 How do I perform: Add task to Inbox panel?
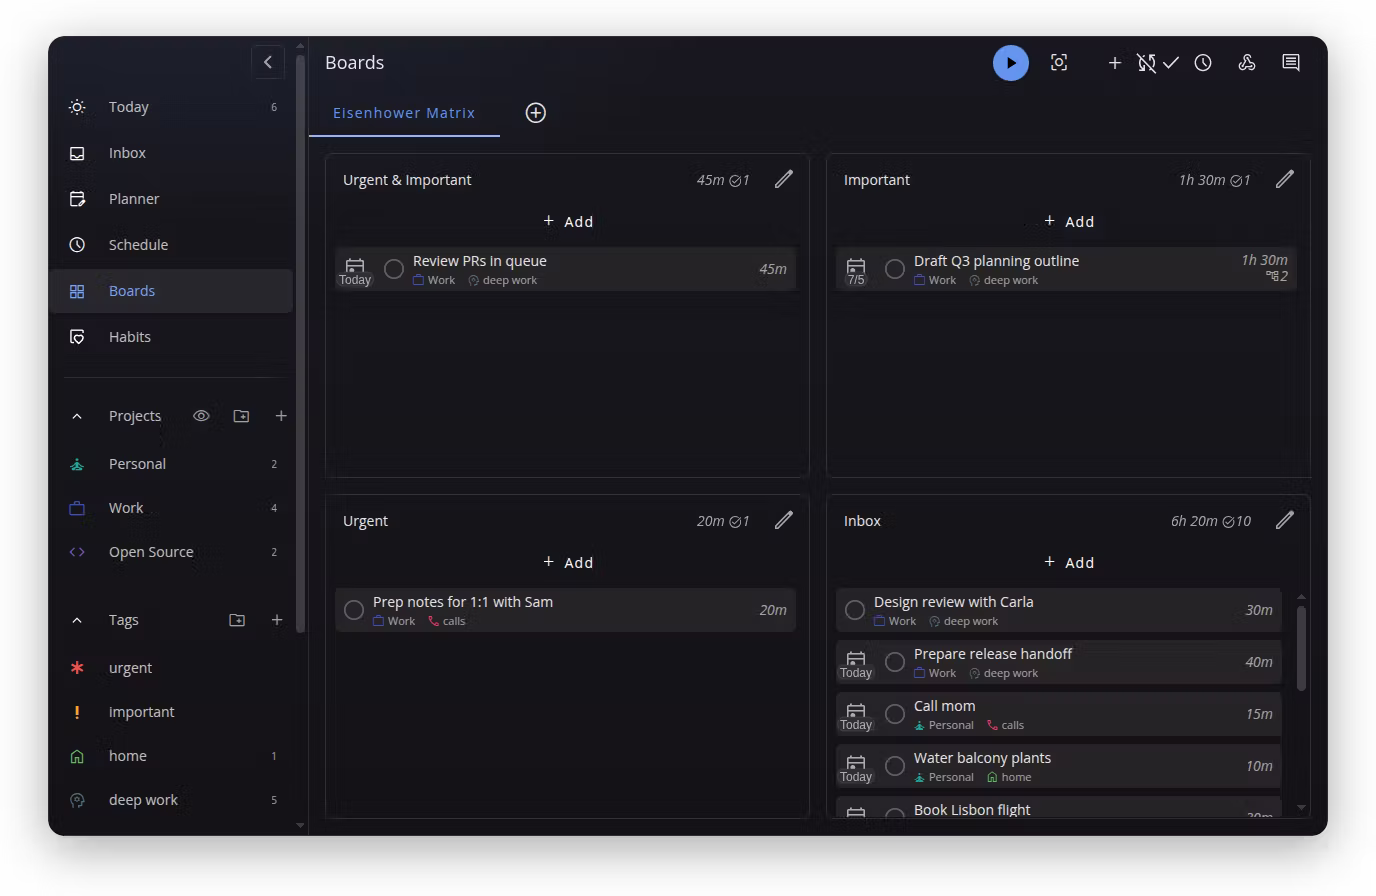point(1069,563)
